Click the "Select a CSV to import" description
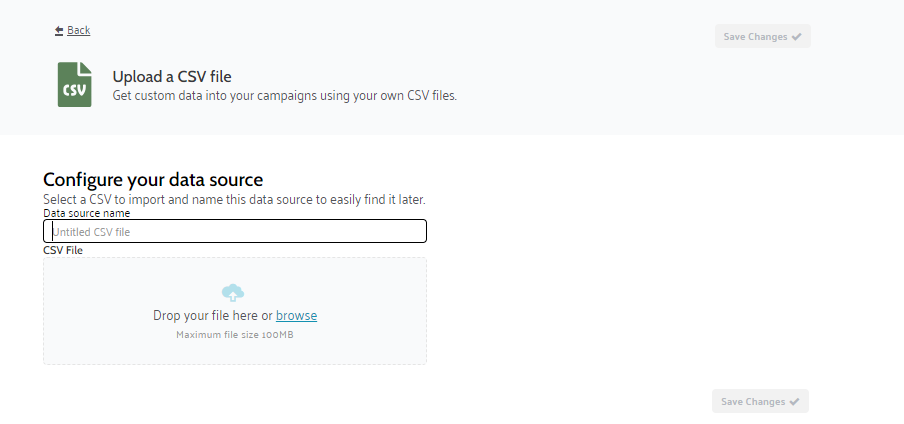The width and height of the screenshot is (904, 424). (x=234, y=199)
